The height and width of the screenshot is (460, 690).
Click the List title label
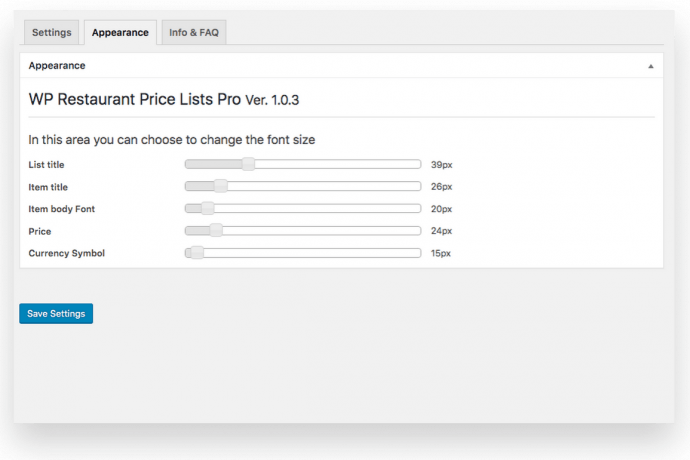pyautogui.click(x=46, y=165)
